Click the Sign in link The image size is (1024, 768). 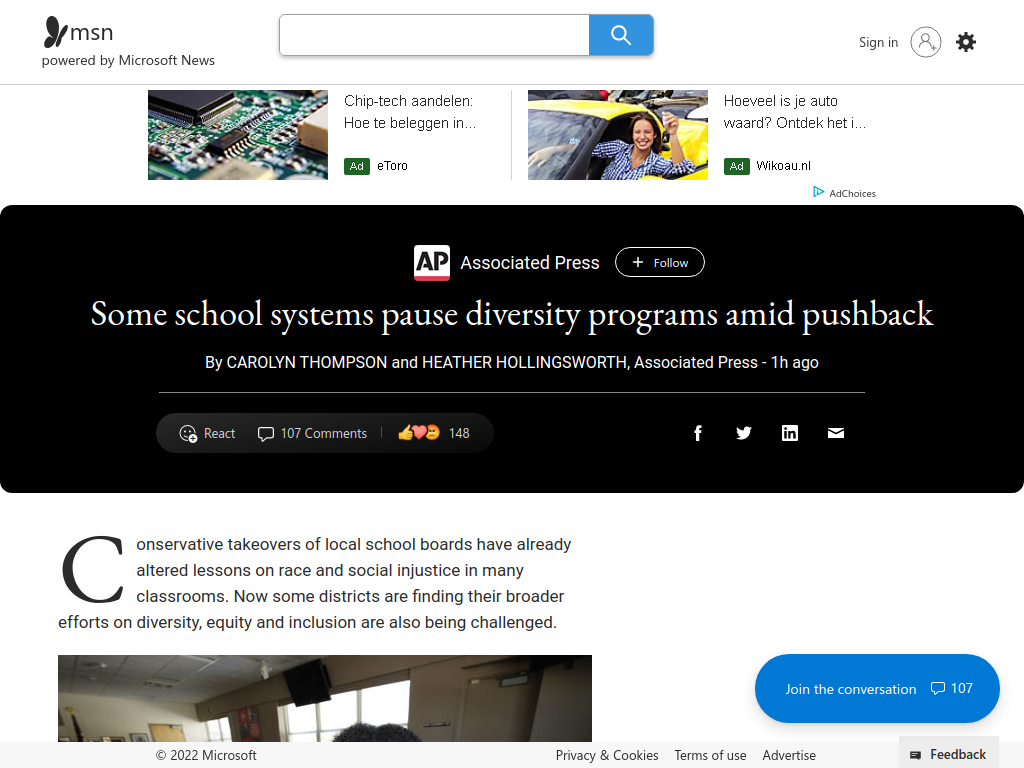[x=878, y=42]
